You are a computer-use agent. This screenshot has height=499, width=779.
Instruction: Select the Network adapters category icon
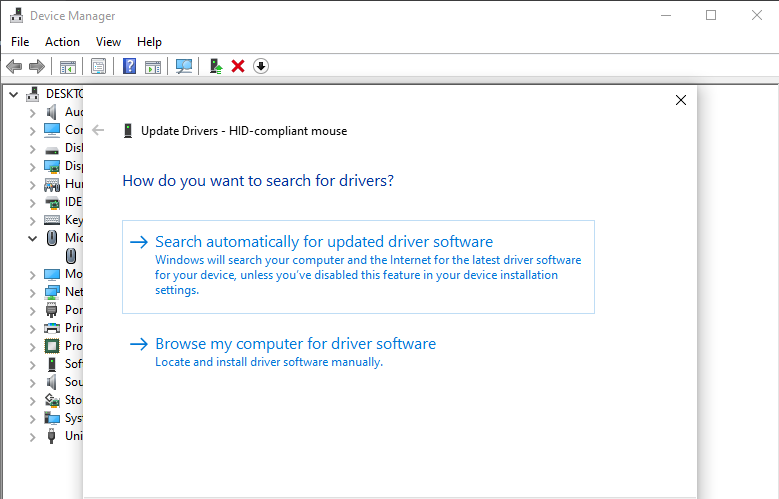click(x=52, y=292)
